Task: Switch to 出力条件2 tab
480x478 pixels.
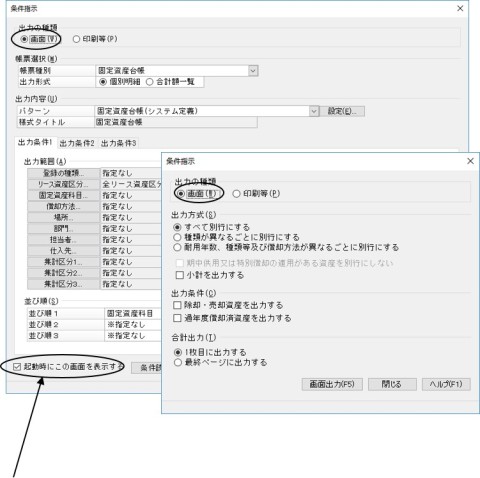Action: click(77, 143)
